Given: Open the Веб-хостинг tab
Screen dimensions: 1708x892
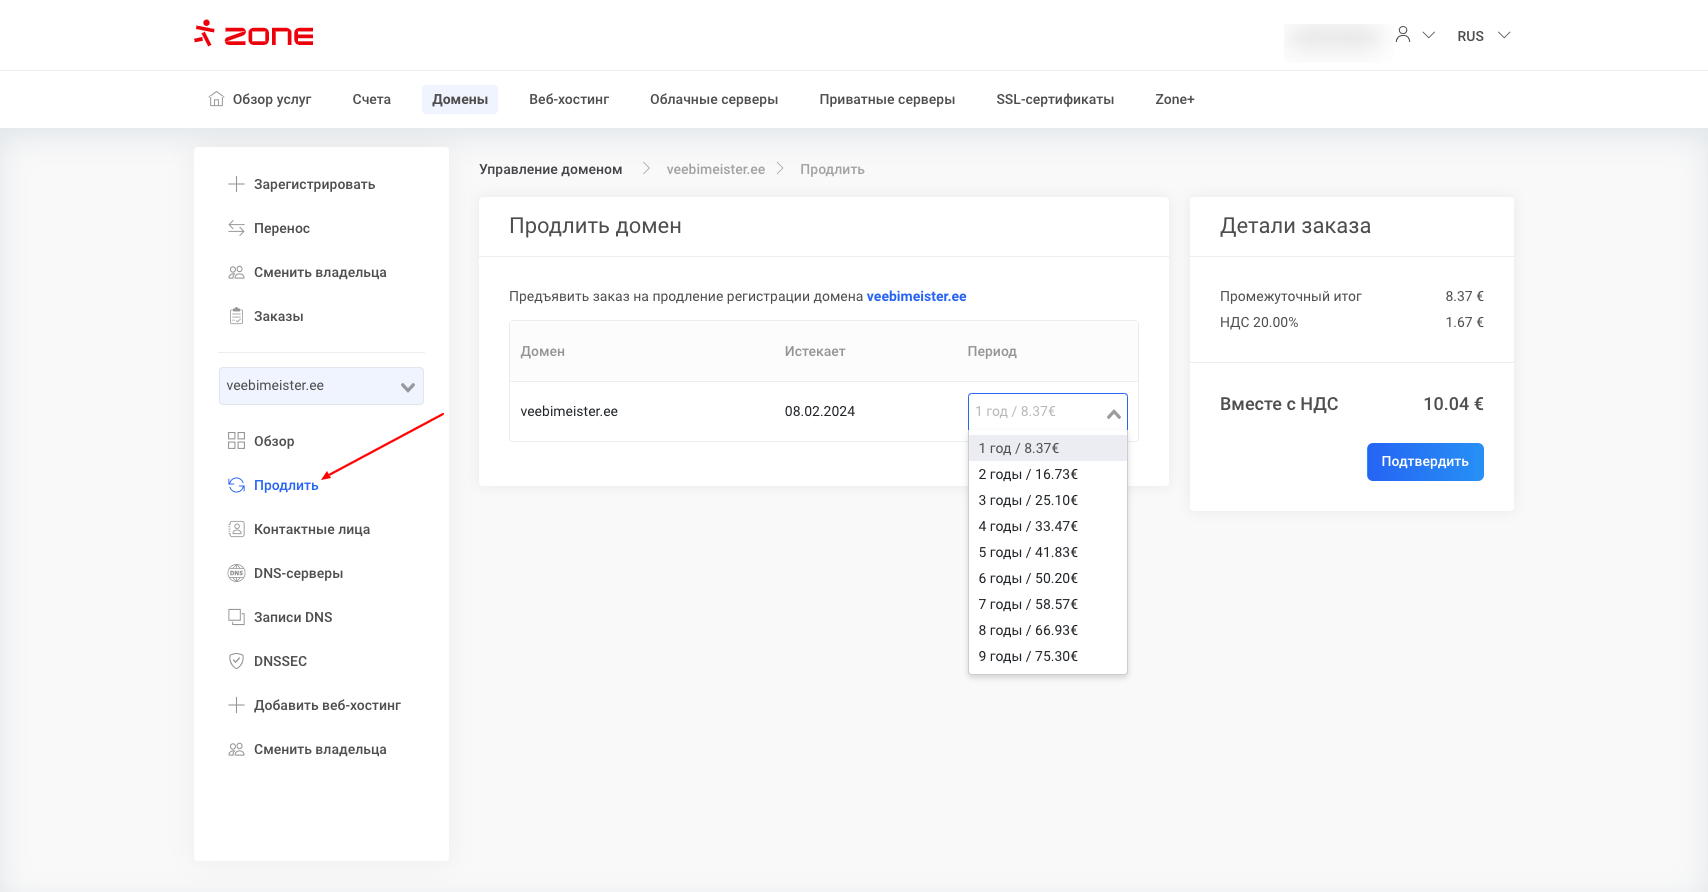Looking at the screenshot, I should (x=568, y=99).
